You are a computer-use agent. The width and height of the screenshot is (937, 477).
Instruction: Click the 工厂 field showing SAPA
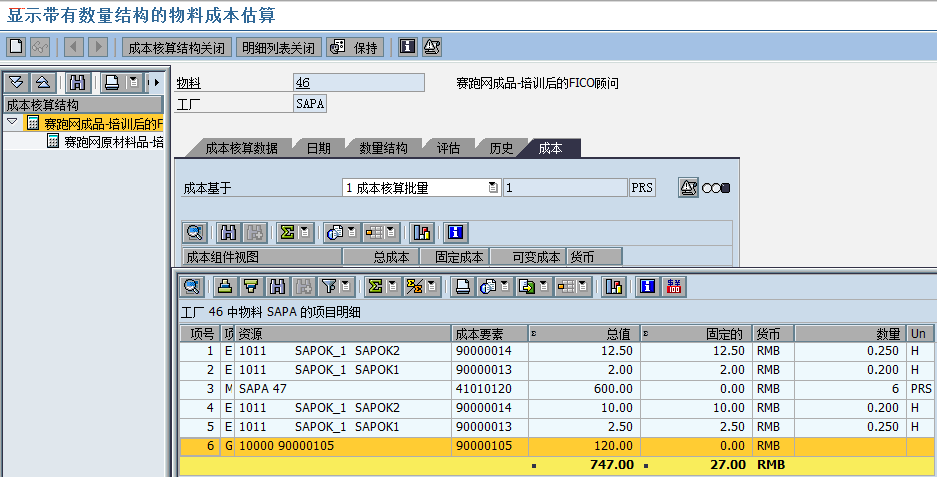point(310,103)
